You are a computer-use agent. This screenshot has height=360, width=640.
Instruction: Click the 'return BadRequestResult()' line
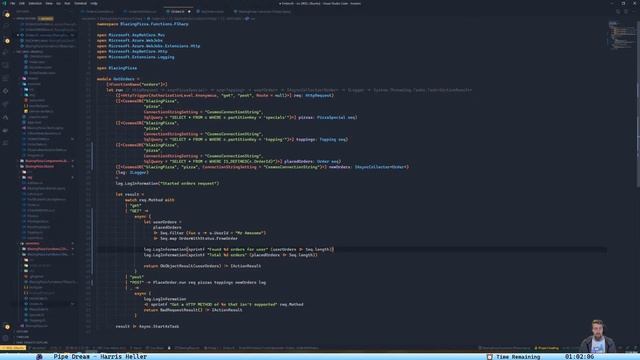(x=193, y=310)
